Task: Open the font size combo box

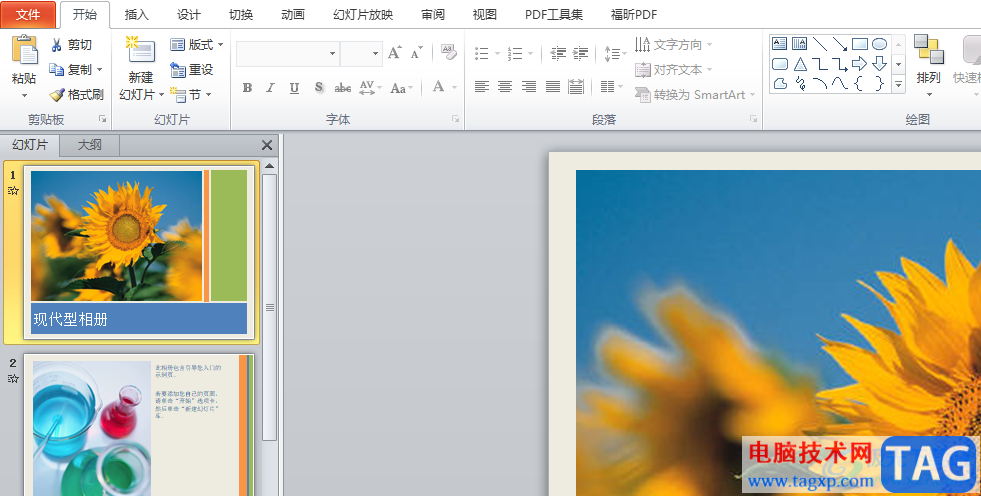Action: tap(361, 54)
